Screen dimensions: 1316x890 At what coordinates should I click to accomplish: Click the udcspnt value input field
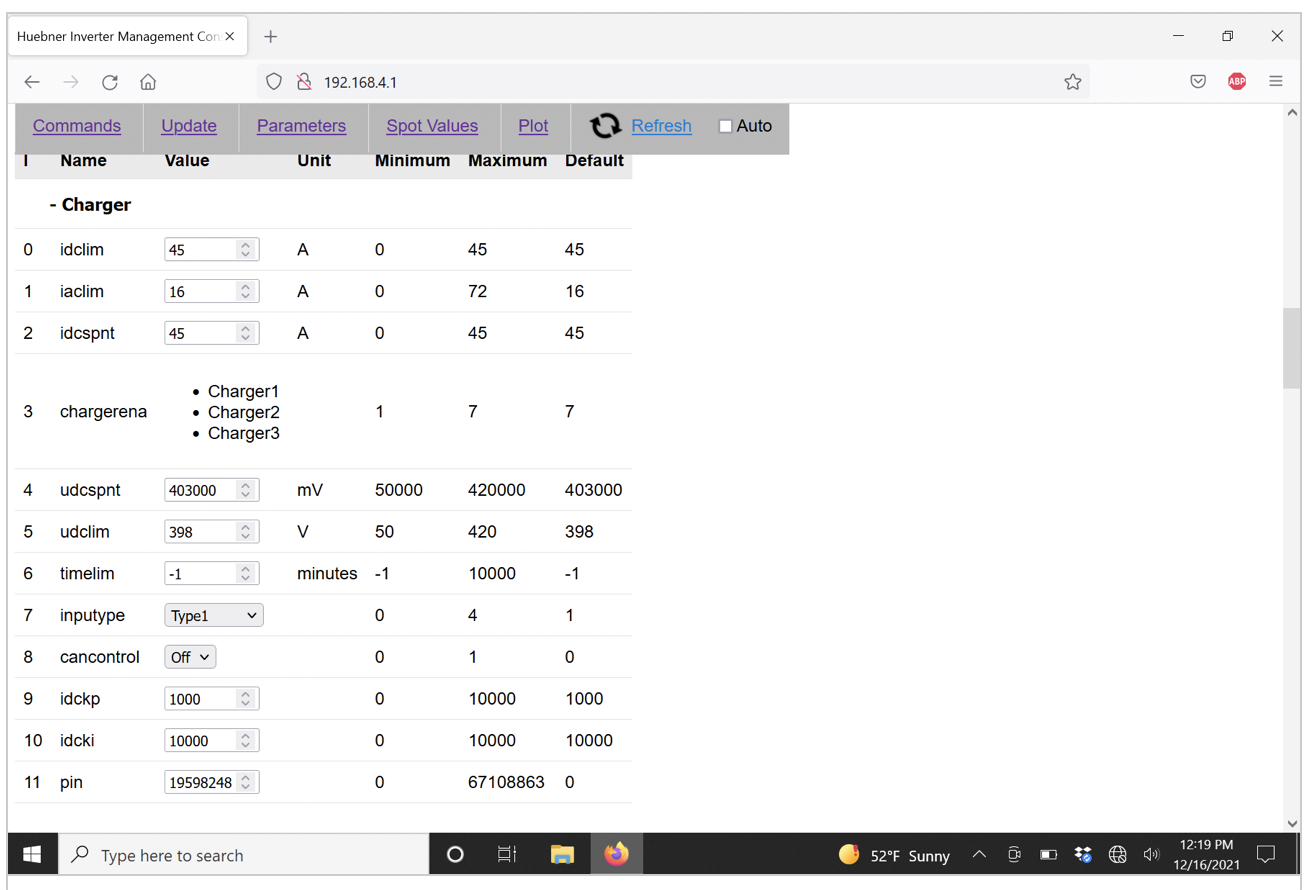[x=201, y=491]
